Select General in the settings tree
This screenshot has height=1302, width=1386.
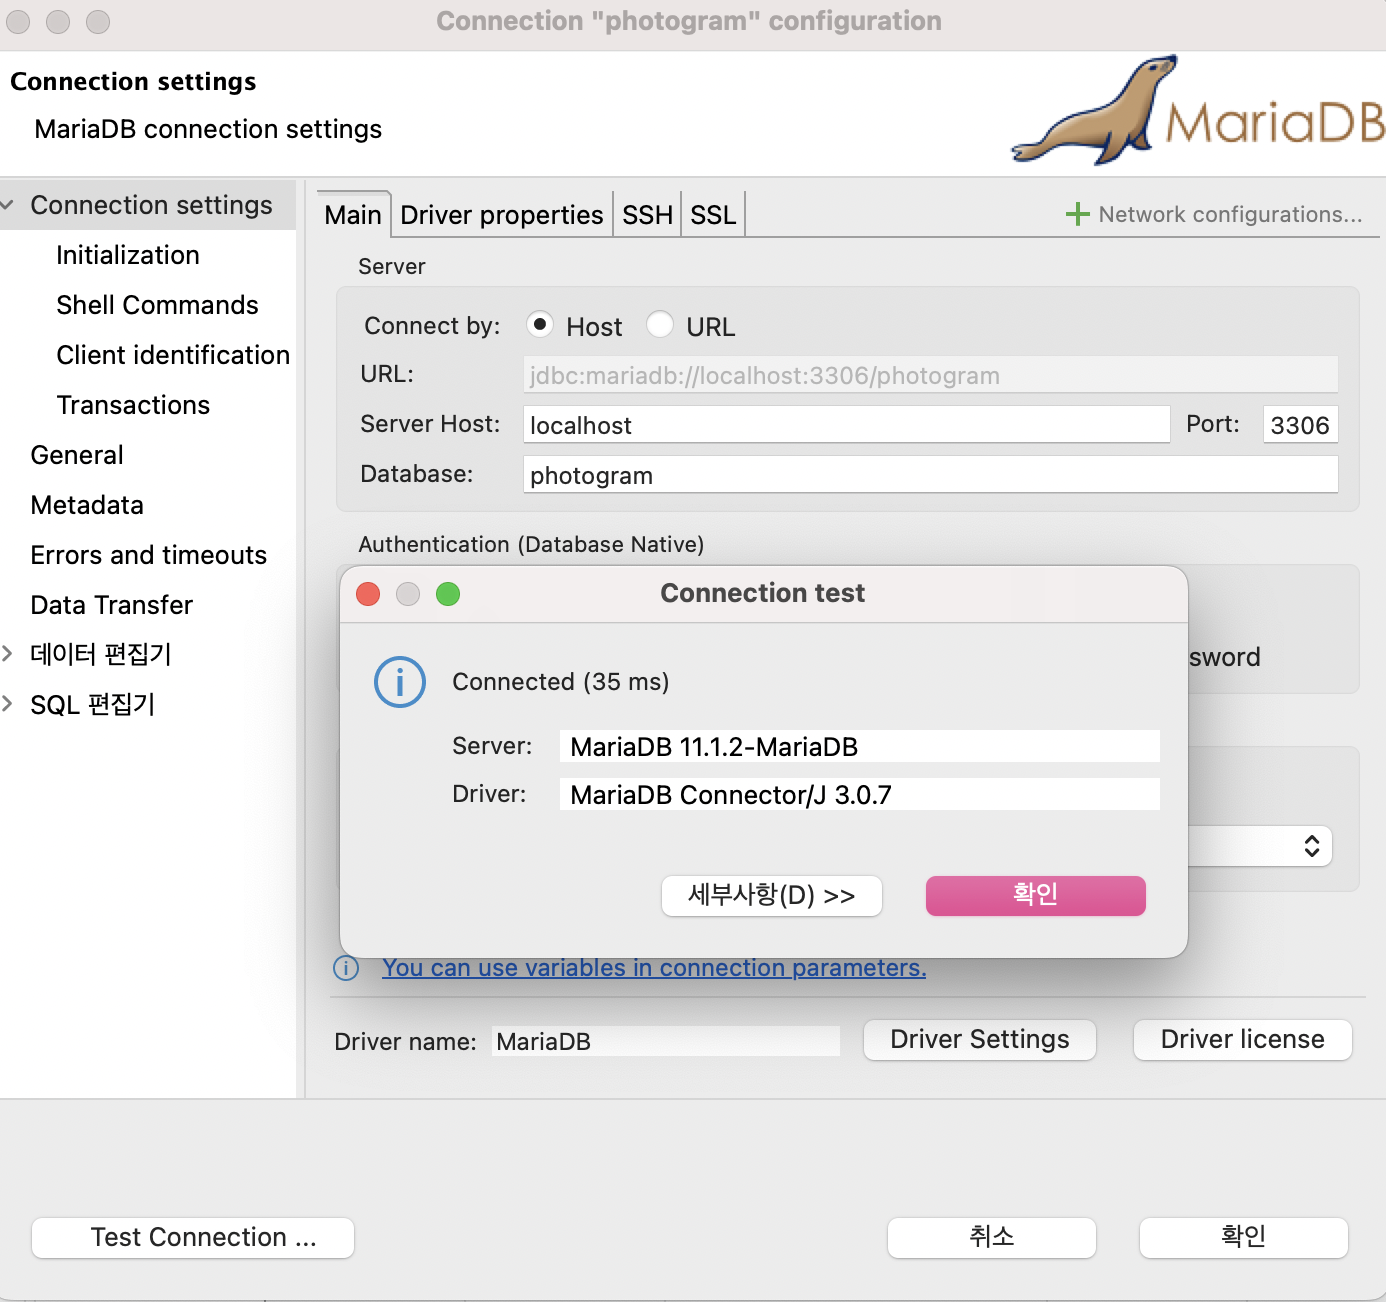coord(77,455)
